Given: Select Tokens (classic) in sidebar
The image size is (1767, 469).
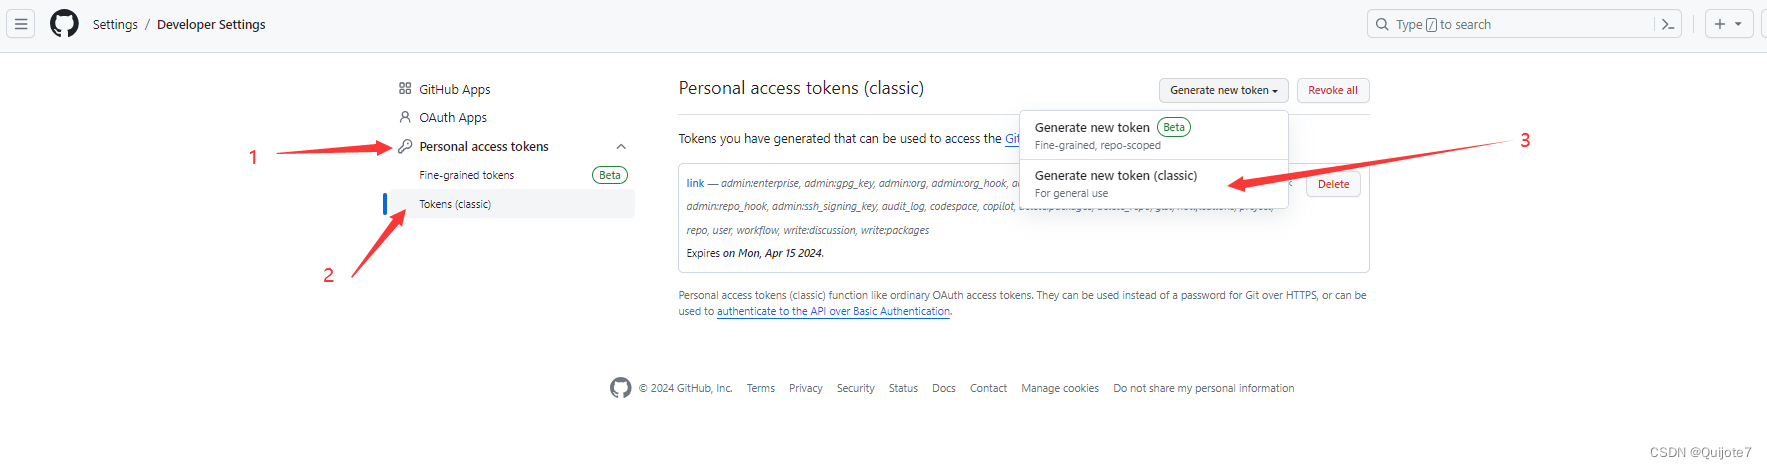Looking at the screenshot, I should point(455,204).
